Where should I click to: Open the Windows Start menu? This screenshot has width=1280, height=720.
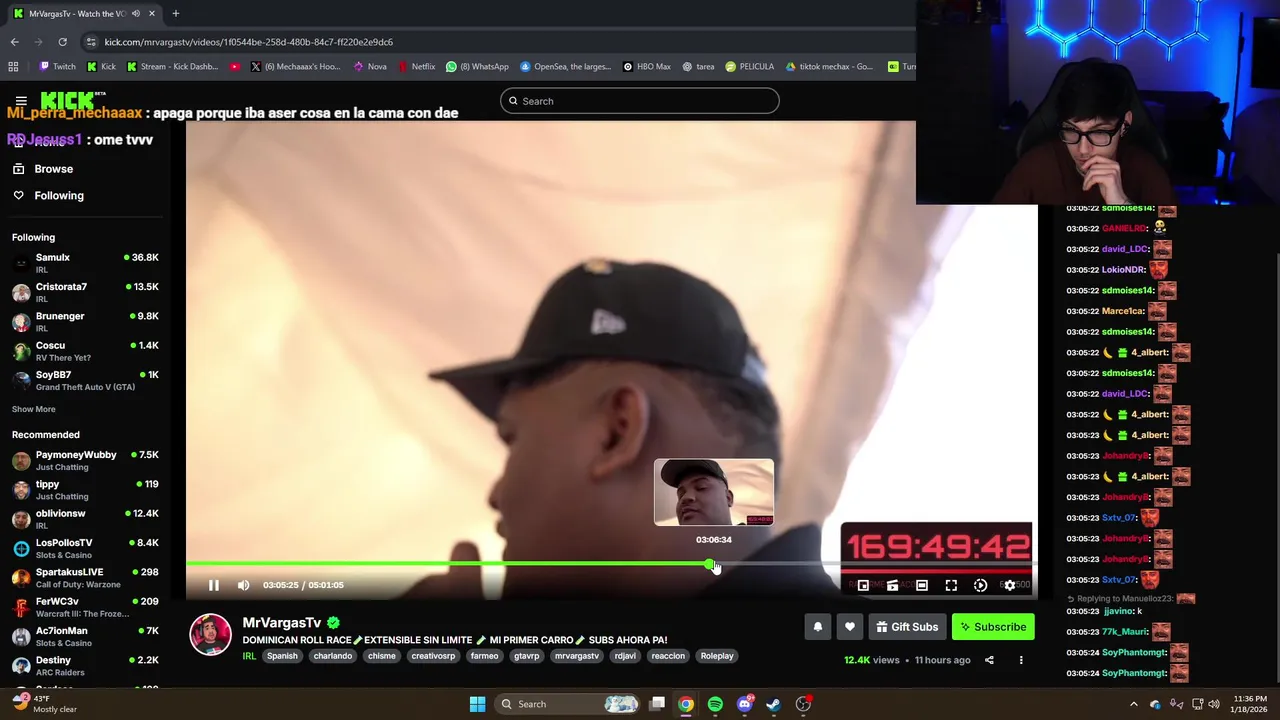(x=477, y=704)
